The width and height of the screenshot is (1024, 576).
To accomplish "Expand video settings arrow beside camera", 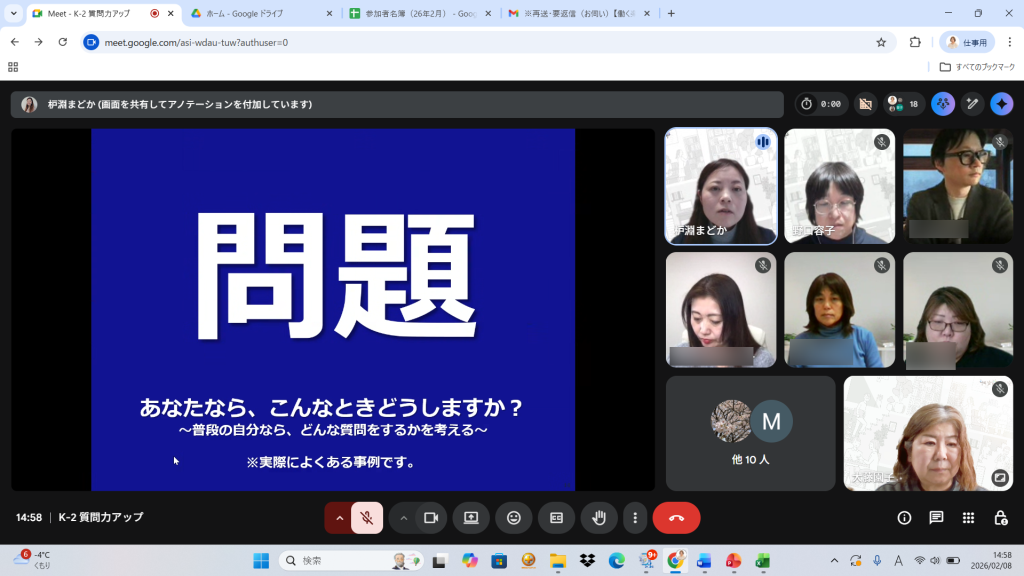I will coord(404,518).
